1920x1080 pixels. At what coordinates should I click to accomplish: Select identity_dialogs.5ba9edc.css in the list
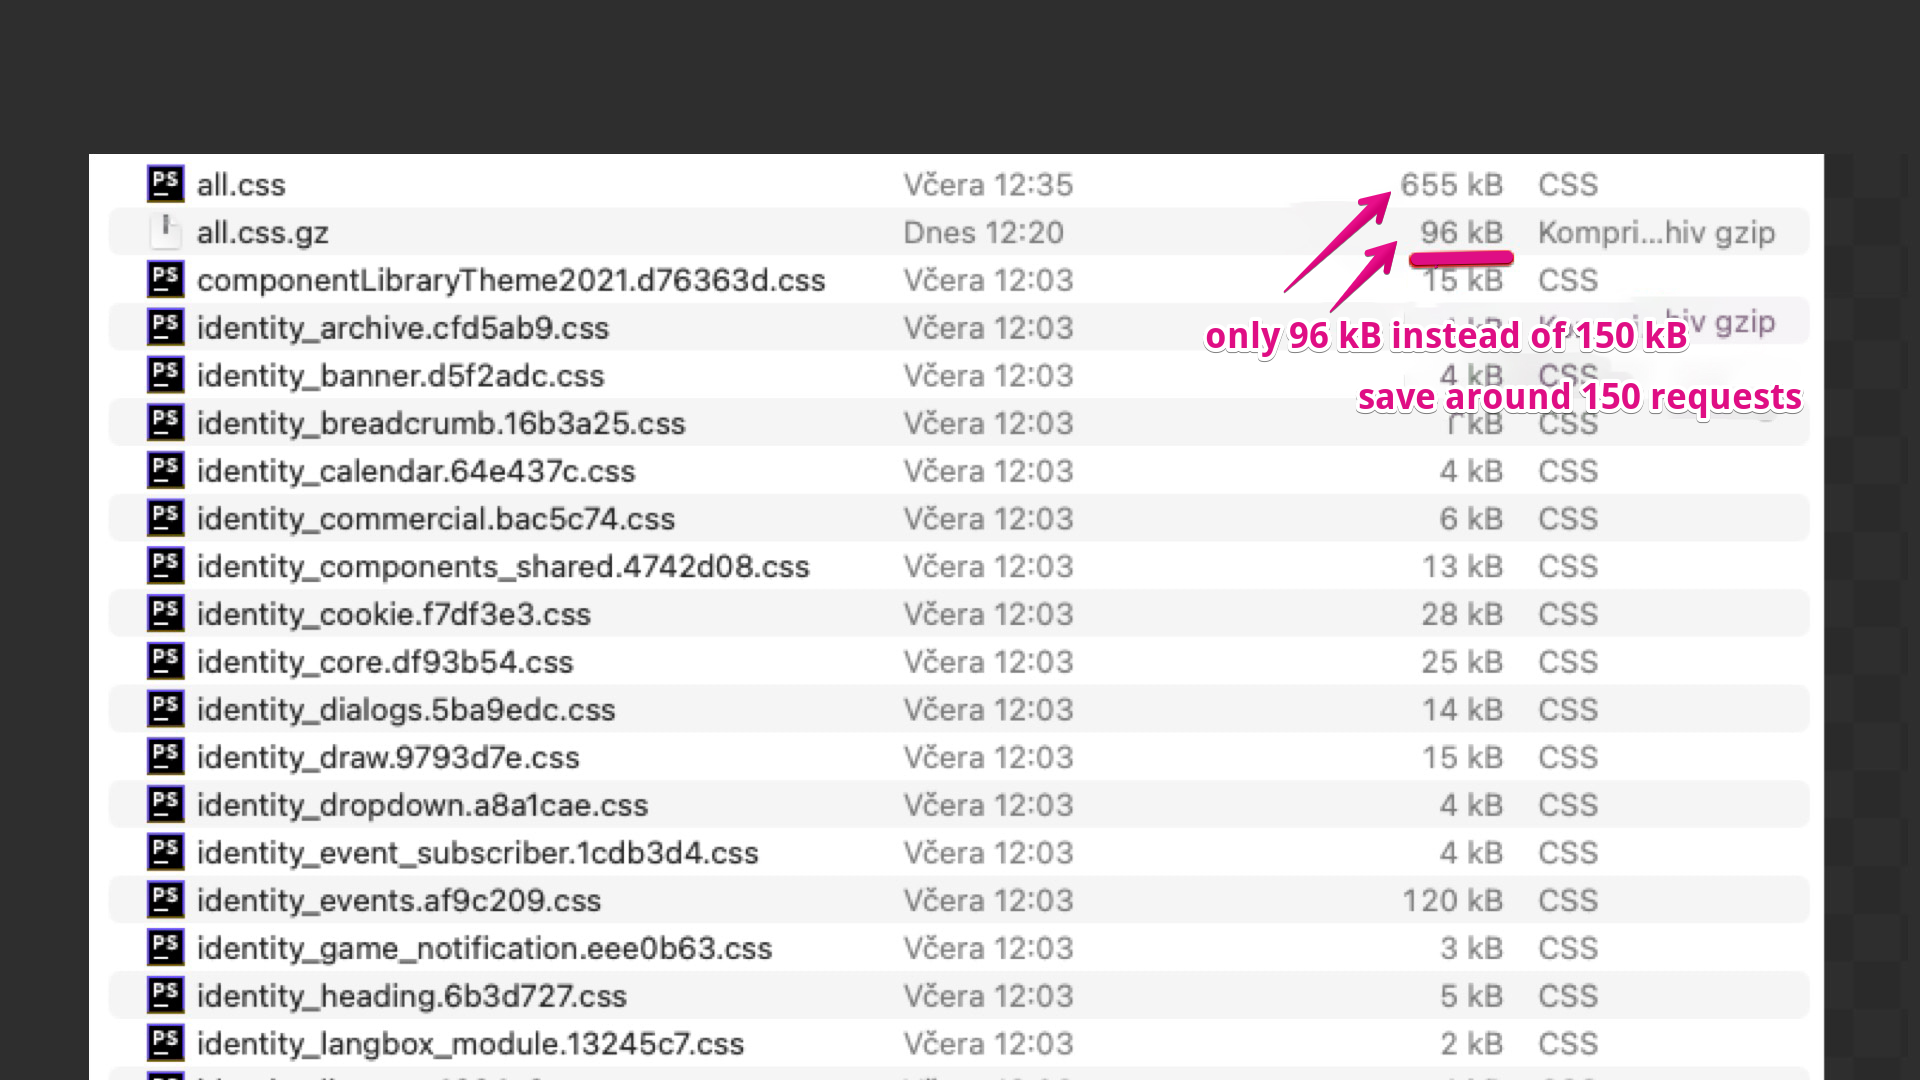(405, 710)
